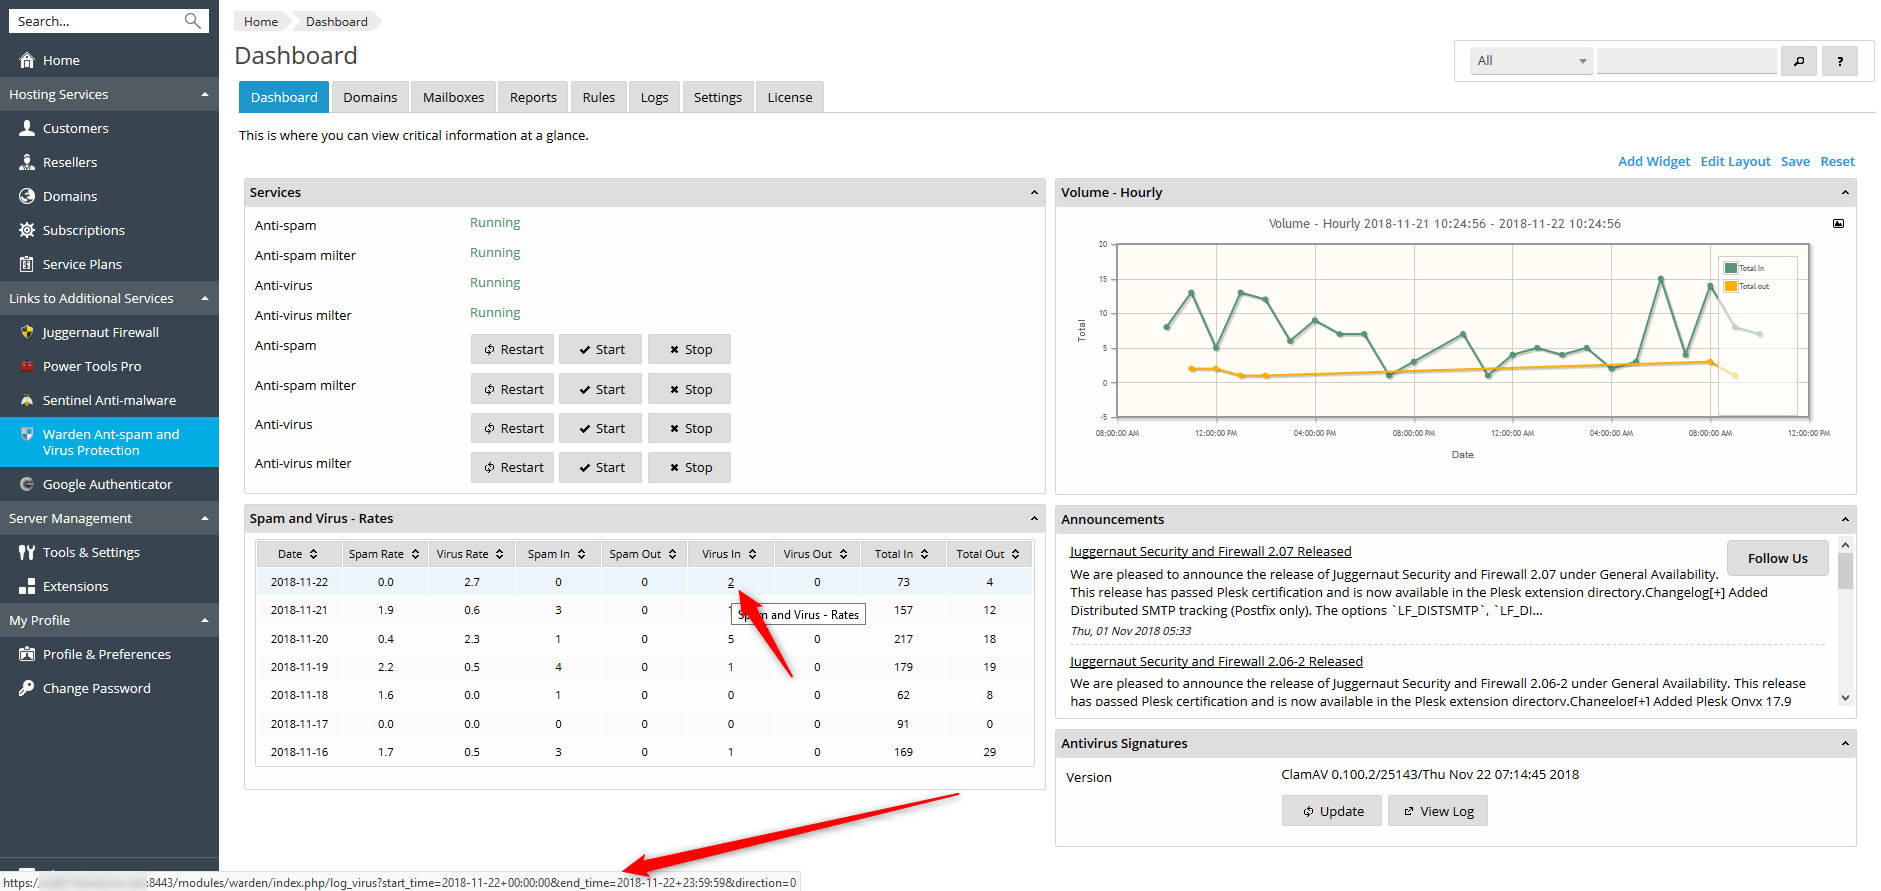Click the Sentinel Anti-malware icon
Viewport: 1881px width, 891px height.
(27, 400)
